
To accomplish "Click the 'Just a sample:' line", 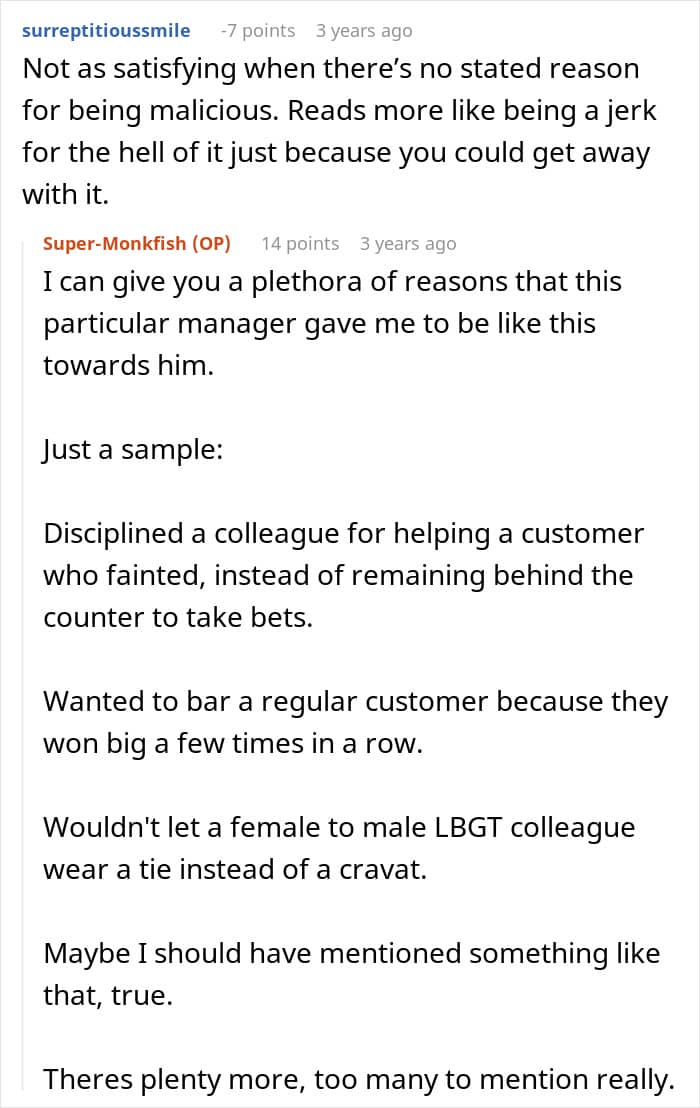I will coord(133,450).
